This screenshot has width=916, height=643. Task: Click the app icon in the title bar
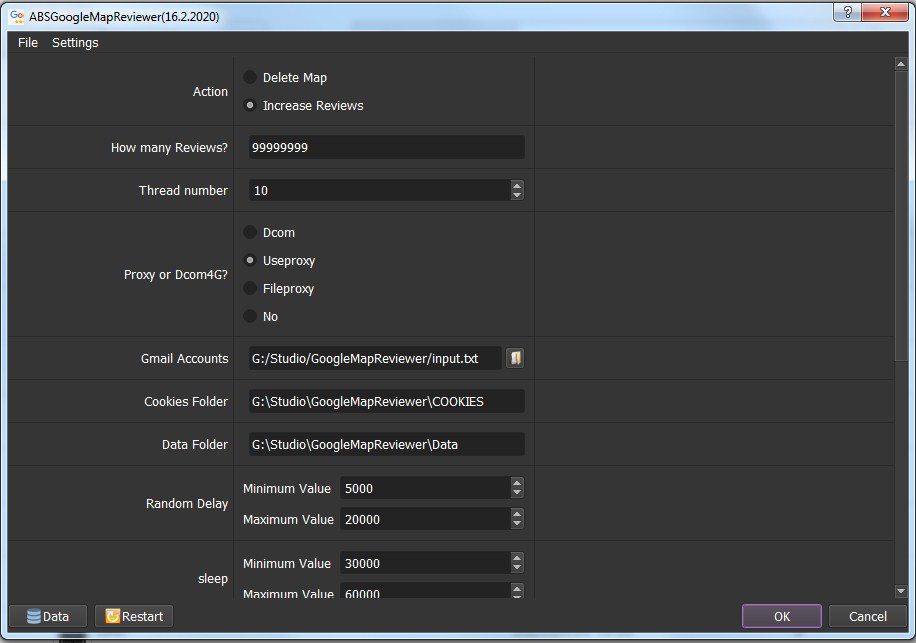click(x=17, y=16)
